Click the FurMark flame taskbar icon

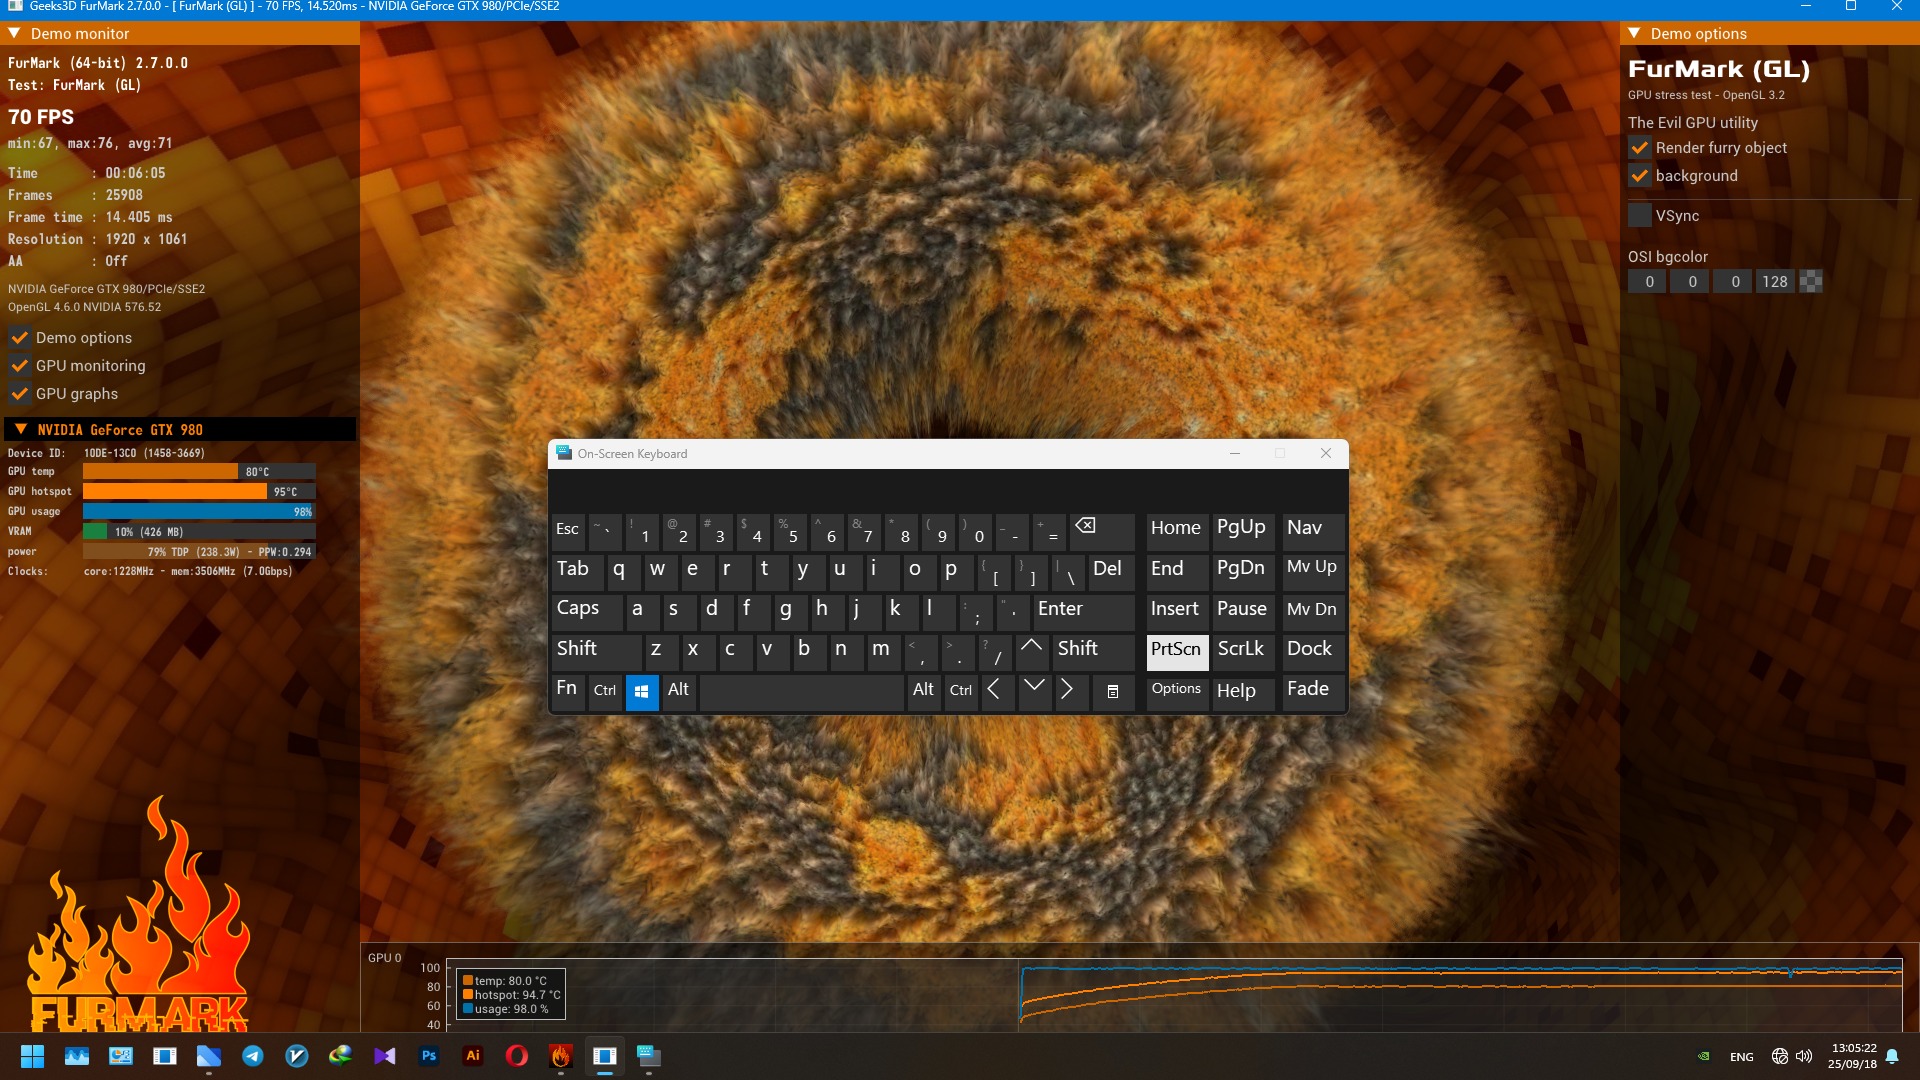(561, 1056)
